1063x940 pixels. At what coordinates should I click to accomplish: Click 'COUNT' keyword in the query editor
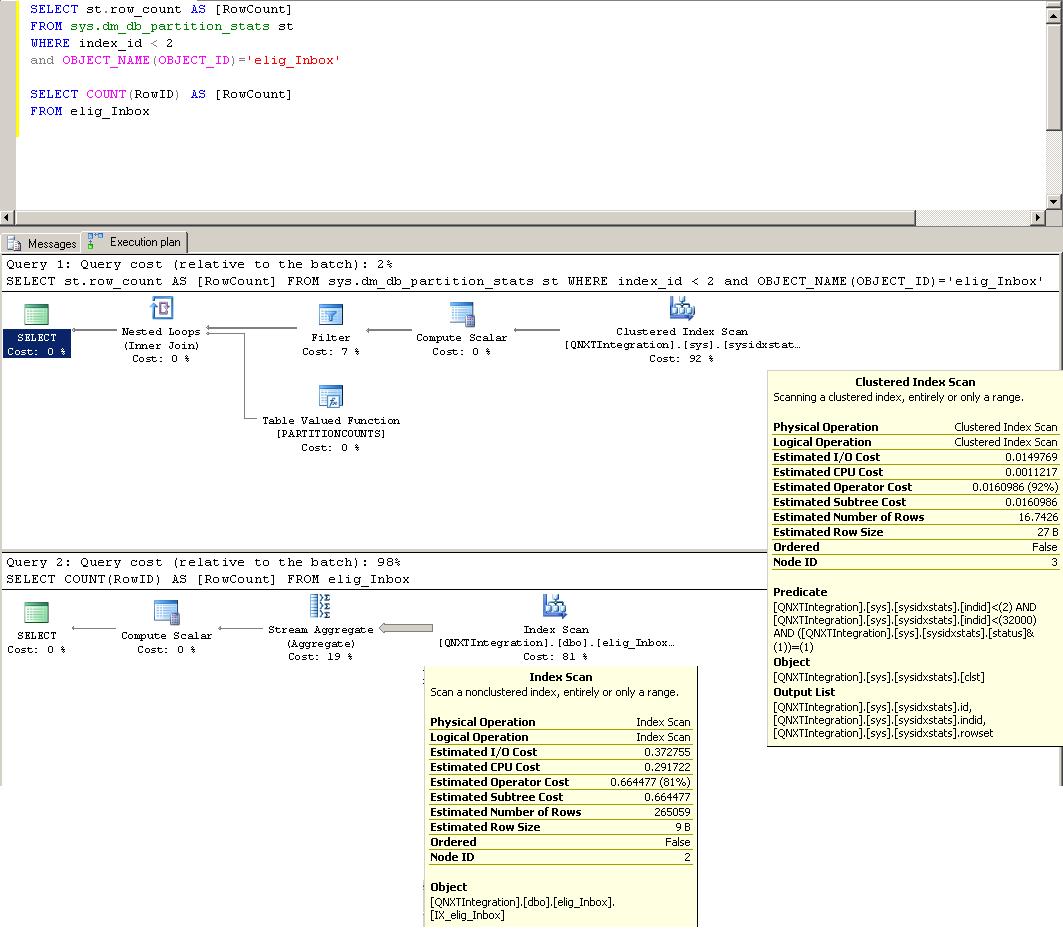pos(106,94)
